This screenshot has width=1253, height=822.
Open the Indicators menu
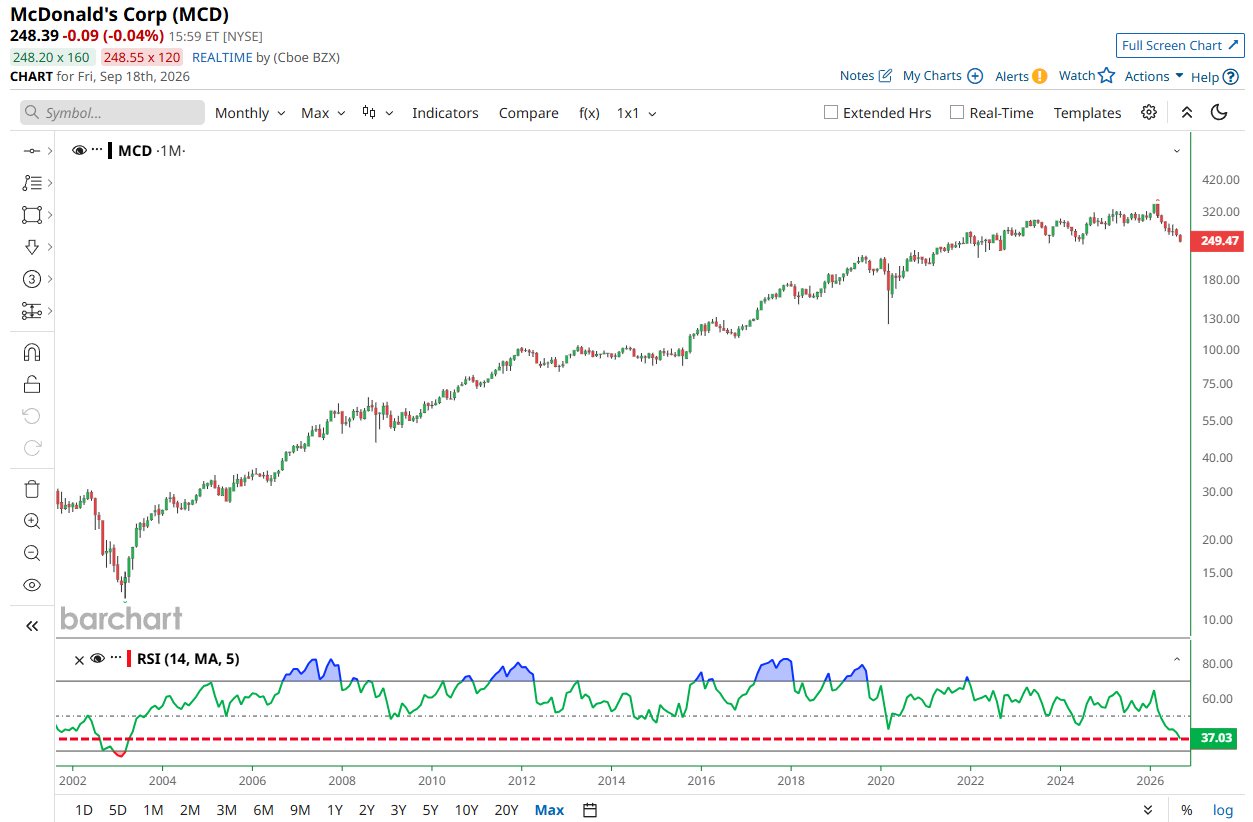(445, 113)
